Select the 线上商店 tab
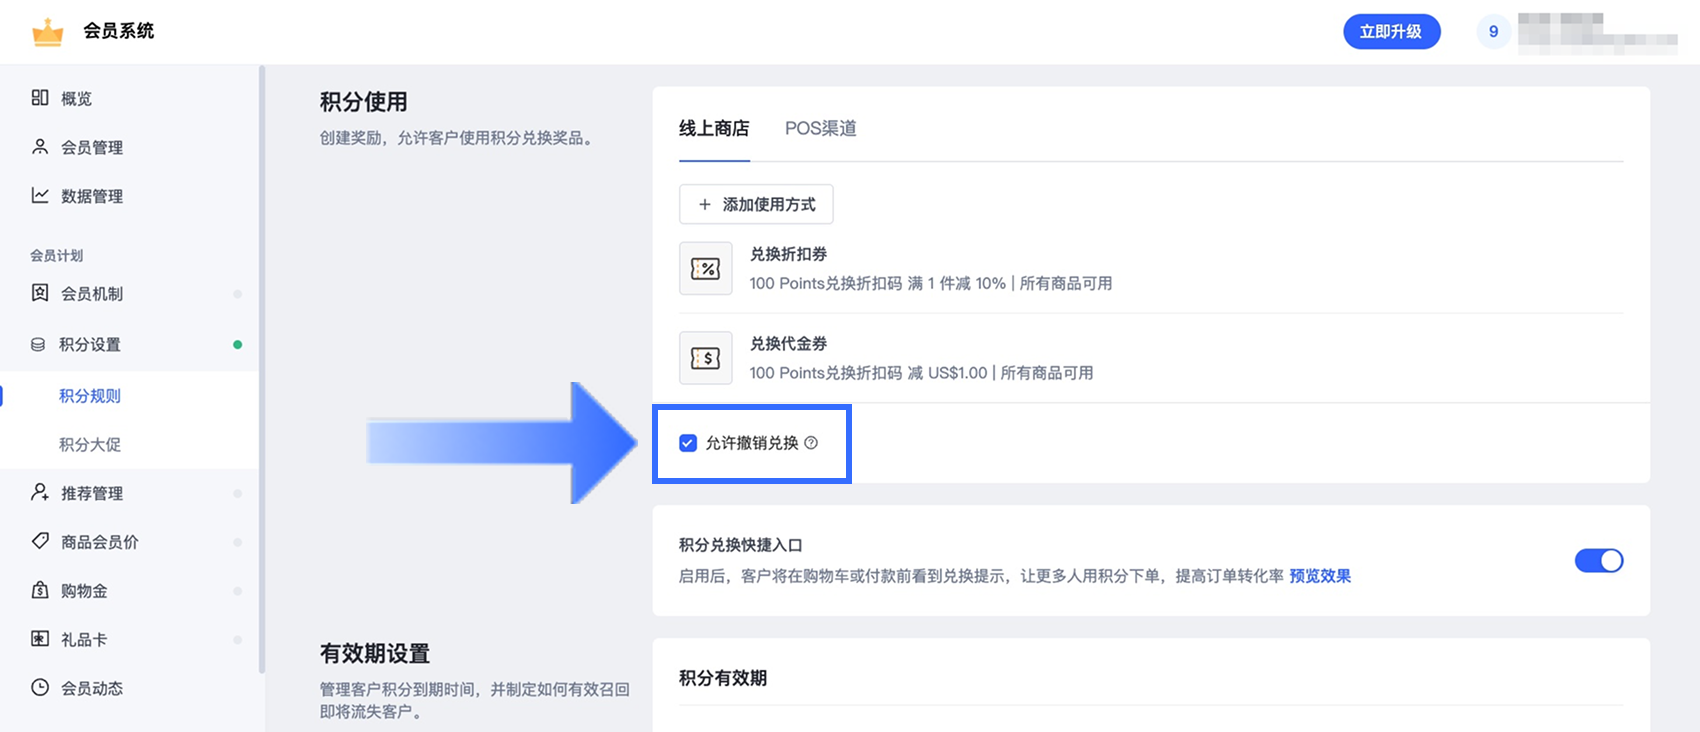Viewport: 1700px width, 732px height. 714,129
